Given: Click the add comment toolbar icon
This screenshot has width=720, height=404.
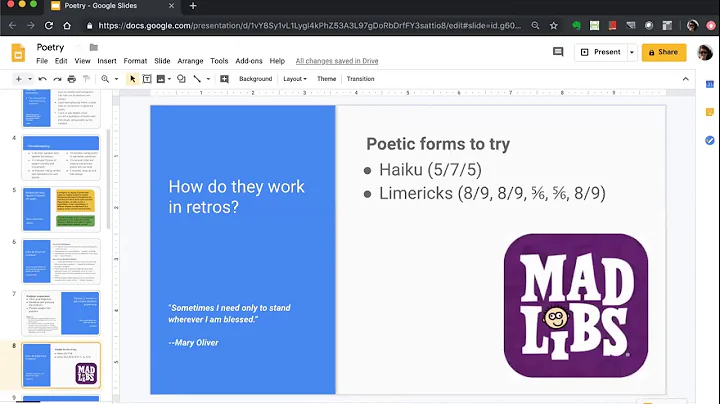Looking at the screenshot, I should pyautogui.click(x=224, y=79).
